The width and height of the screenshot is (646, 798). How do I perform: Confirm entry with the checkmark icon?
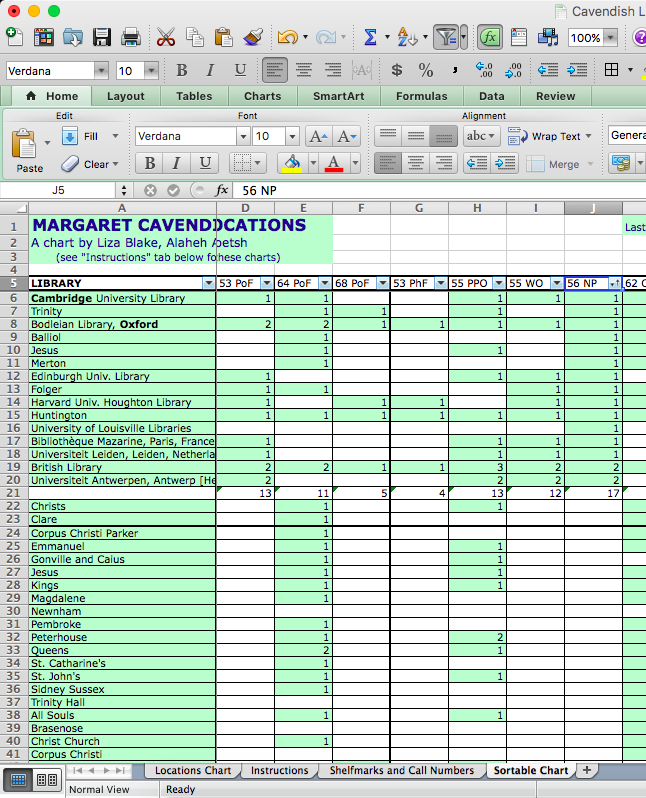174,190
